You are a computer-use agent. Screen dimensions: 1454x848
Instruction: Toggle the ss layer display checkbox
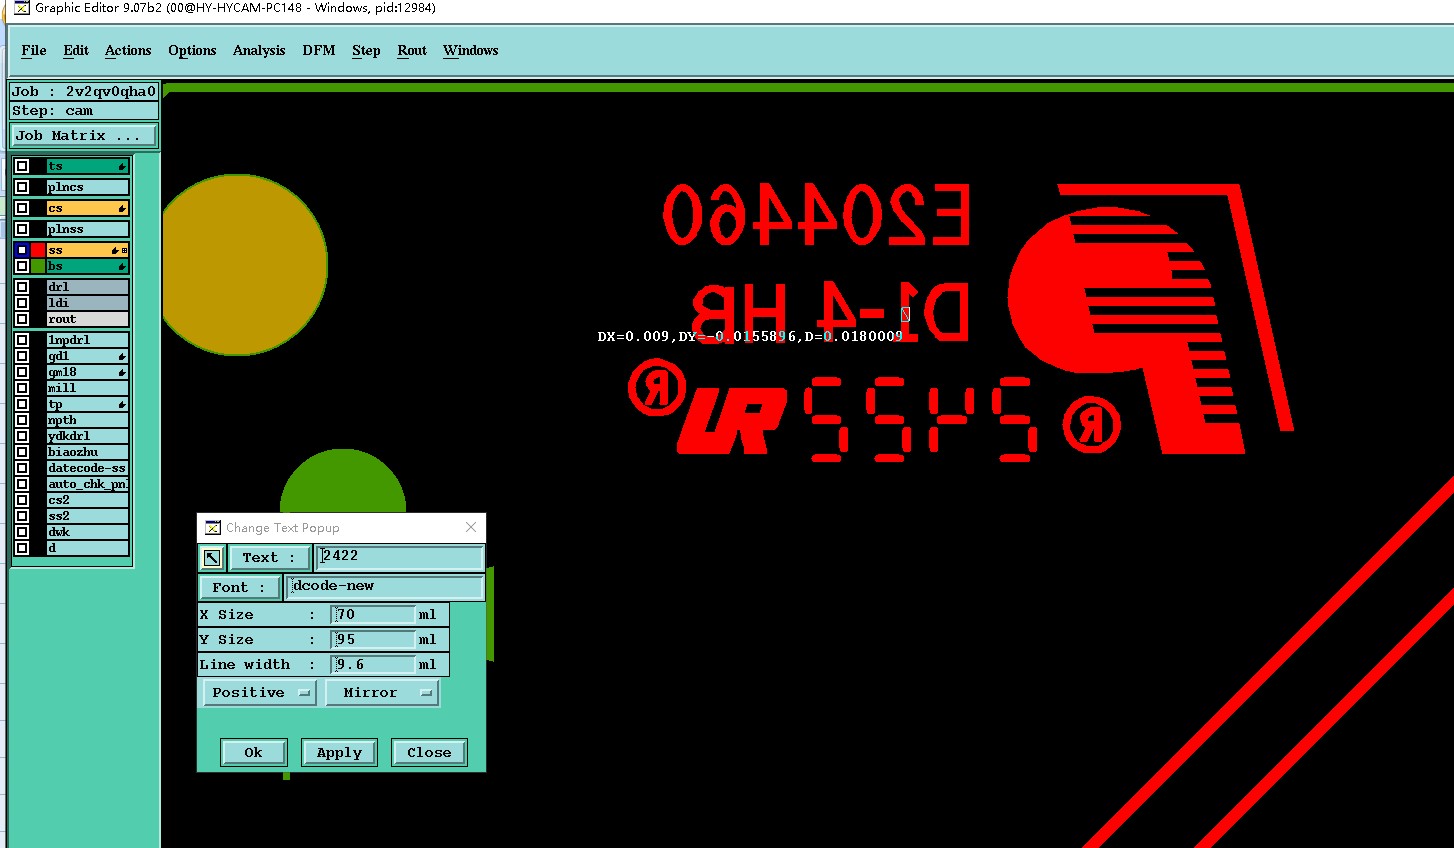22,250
